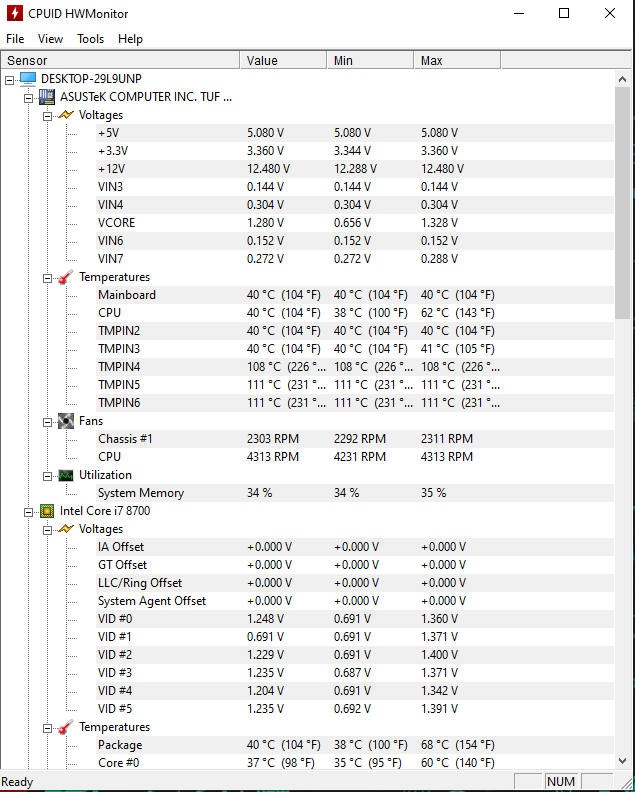Screen dimensions: 635x792
Task: Click the vertical scrollbar thumb
Action: (622, 203)
